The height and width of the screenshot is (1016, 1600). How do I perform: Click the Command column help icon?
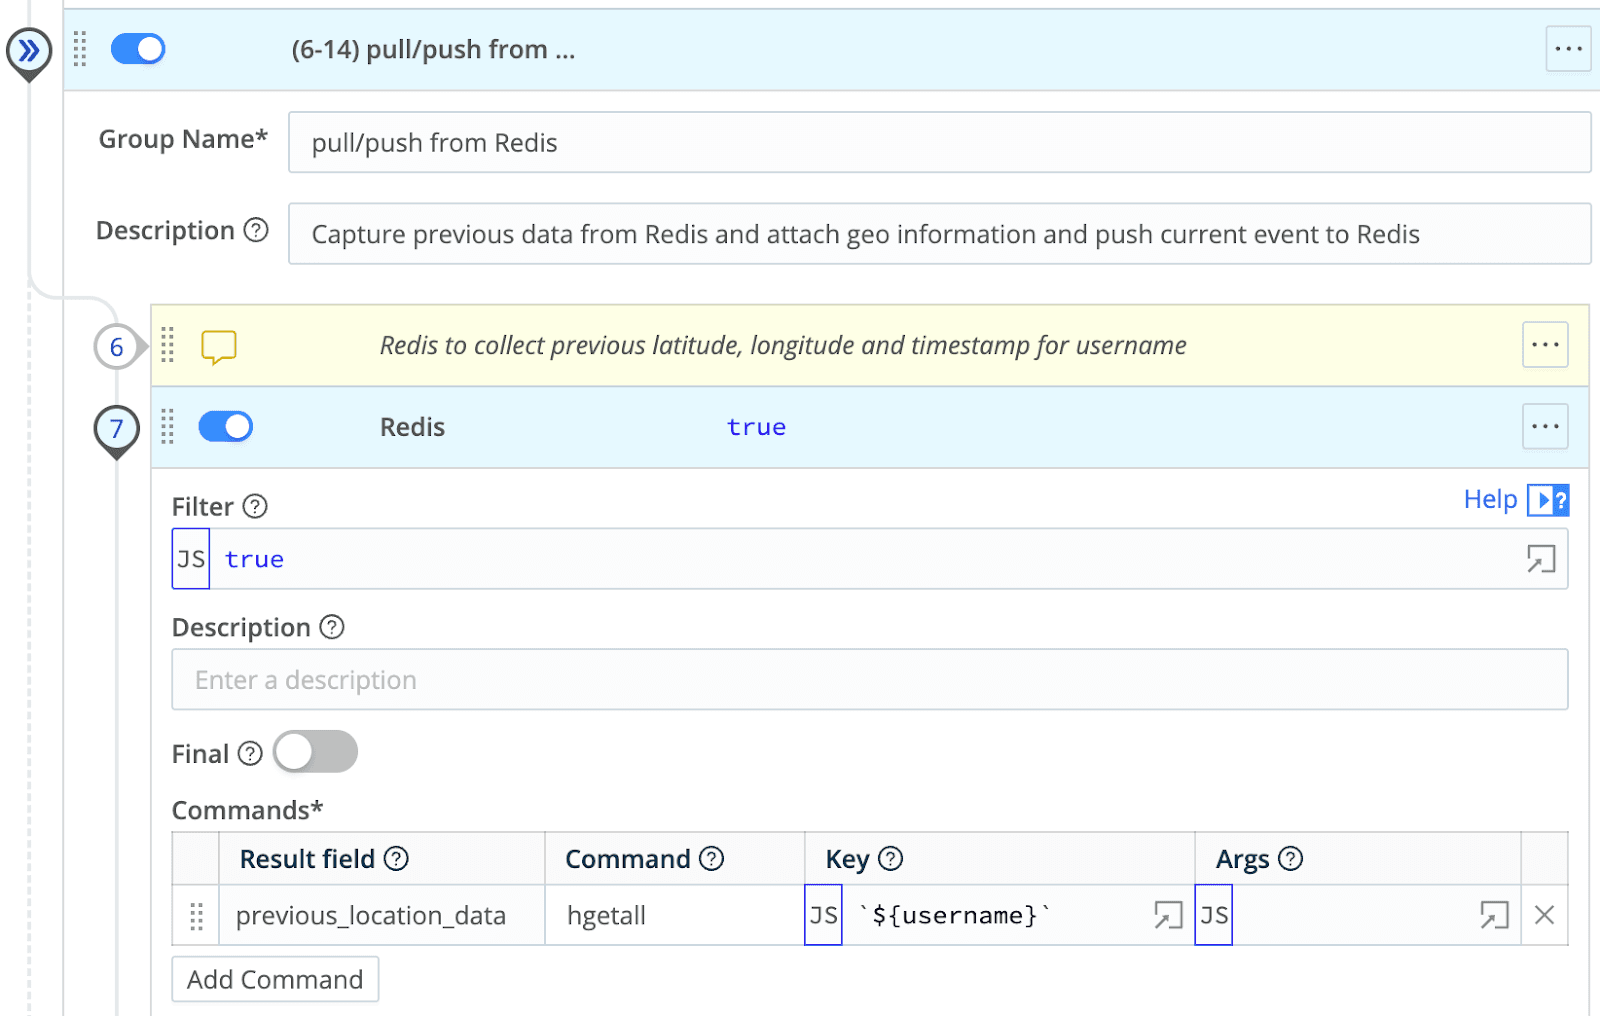(x=711, y=859)
